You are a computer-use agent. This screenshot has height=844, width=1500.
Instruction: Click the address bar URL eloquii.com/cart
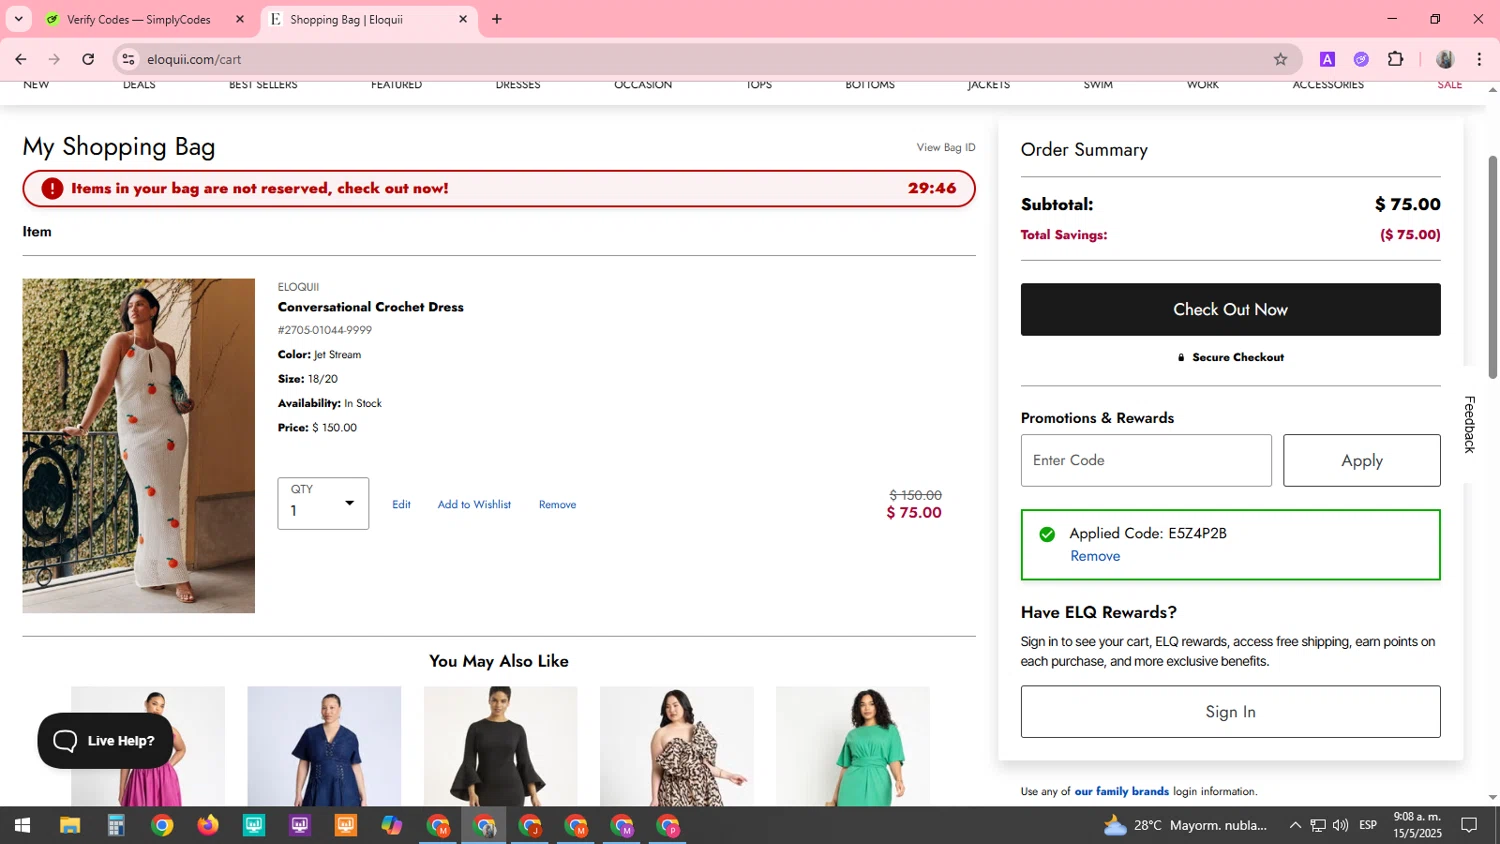coord(194,59)
